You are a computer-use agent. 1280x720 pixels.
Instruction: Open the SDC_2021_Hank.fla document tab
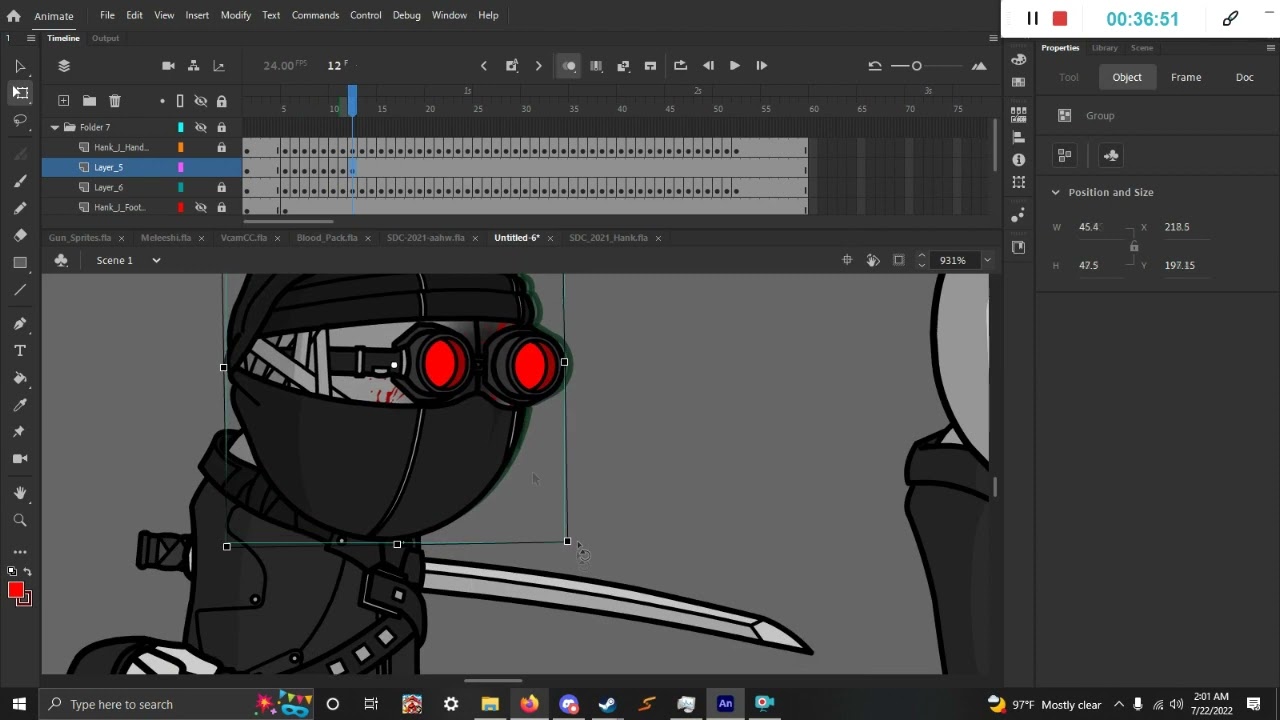608,238
